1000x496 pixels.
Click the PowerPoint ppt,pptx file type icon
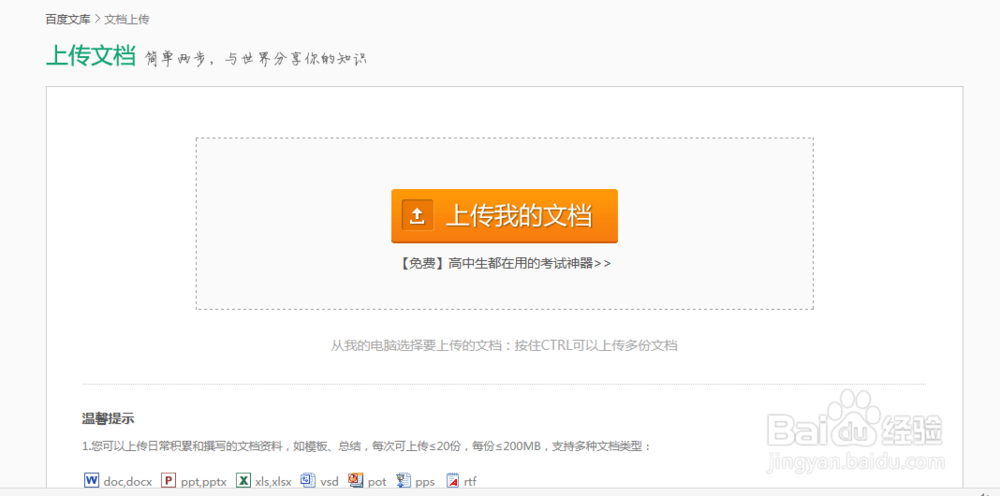click(168, 480)
